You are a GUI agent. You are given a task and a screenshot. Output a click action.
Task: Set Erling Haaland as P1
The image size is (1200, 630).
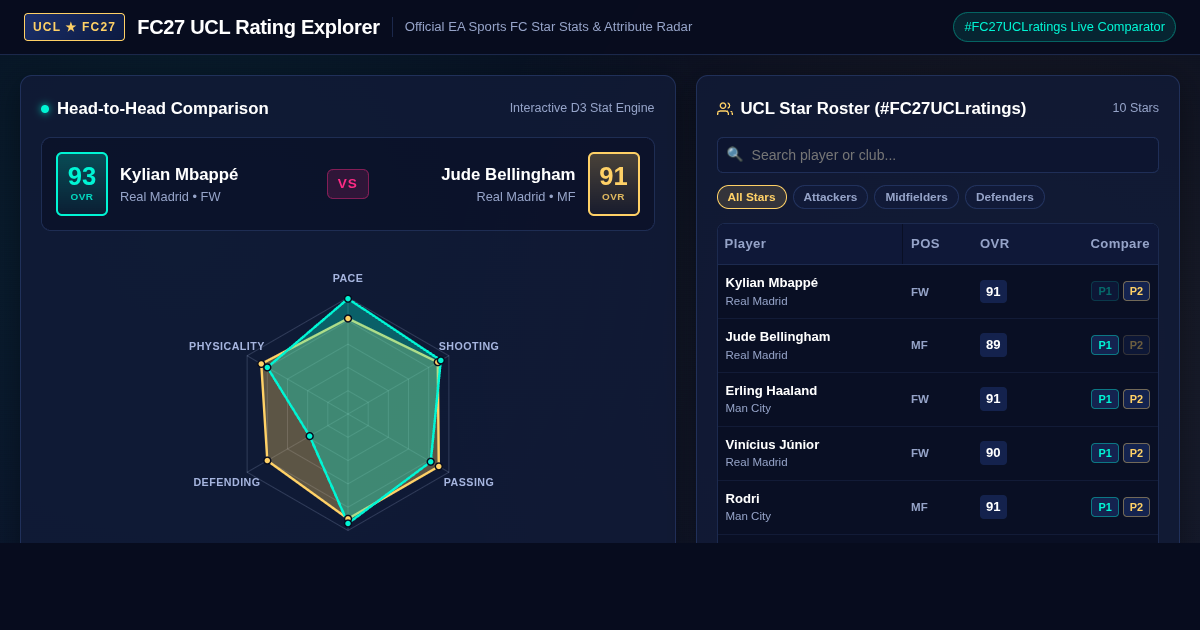1105,399
